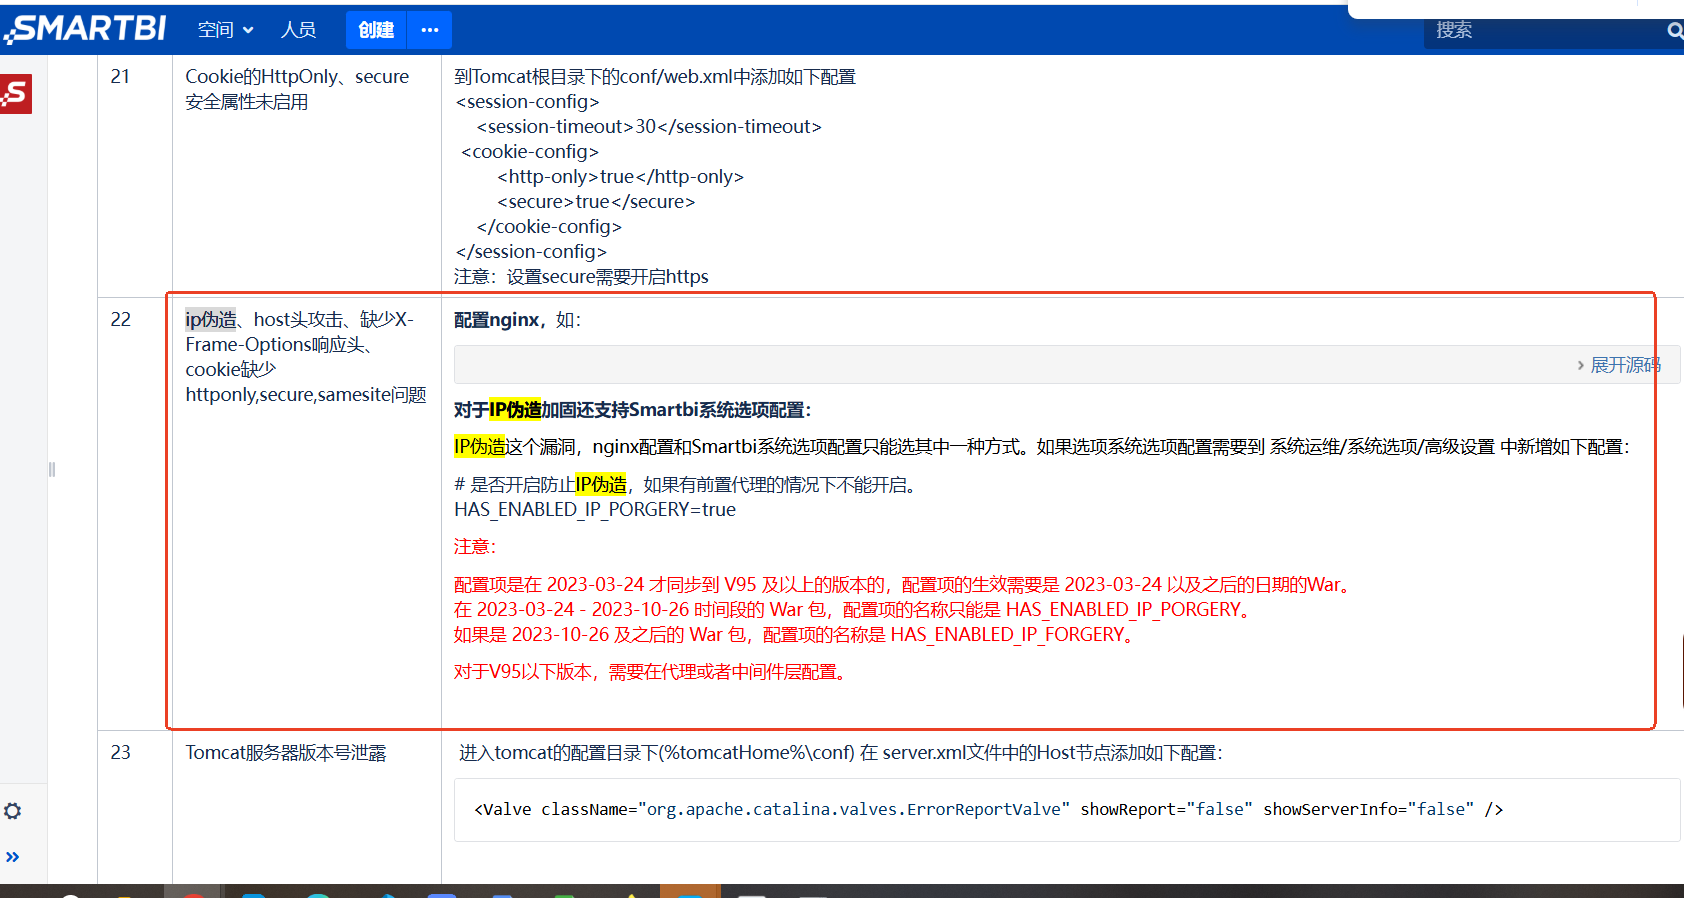Viewport: 1684px width, 898px height.
Task: Select row number "23" cell
Action: (120, 753)
